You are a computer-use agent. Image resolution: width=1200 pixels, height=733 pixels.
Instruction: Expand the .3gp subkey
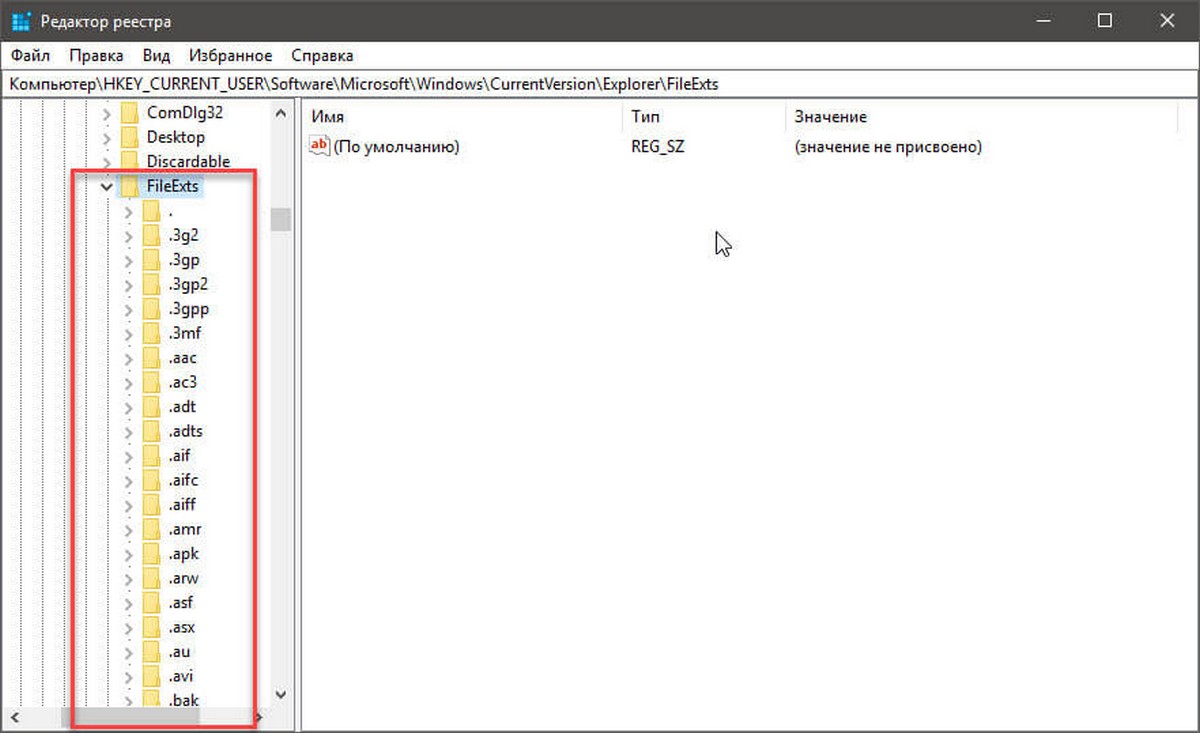(x=127, y=260)
